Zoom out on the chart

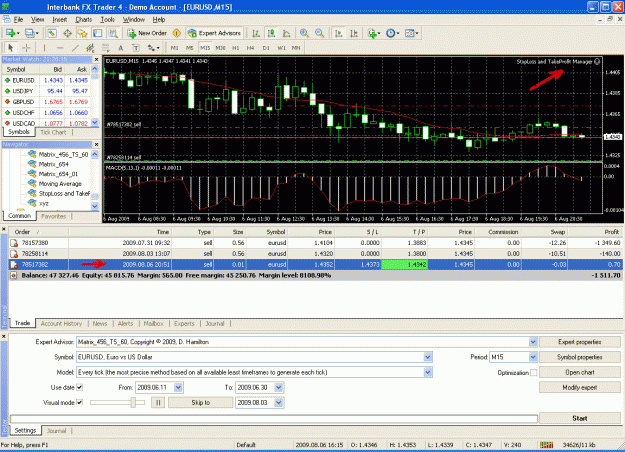[x=319, y=33]
